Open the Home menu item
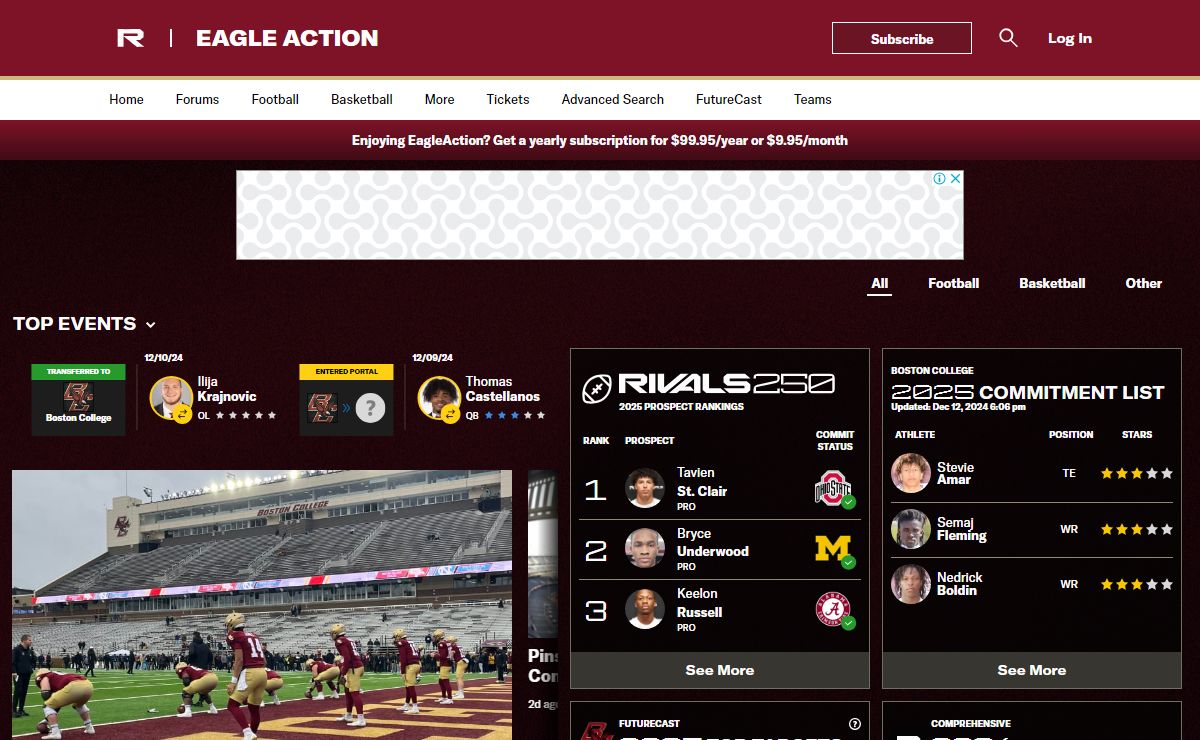 click(x=126, y=99)
